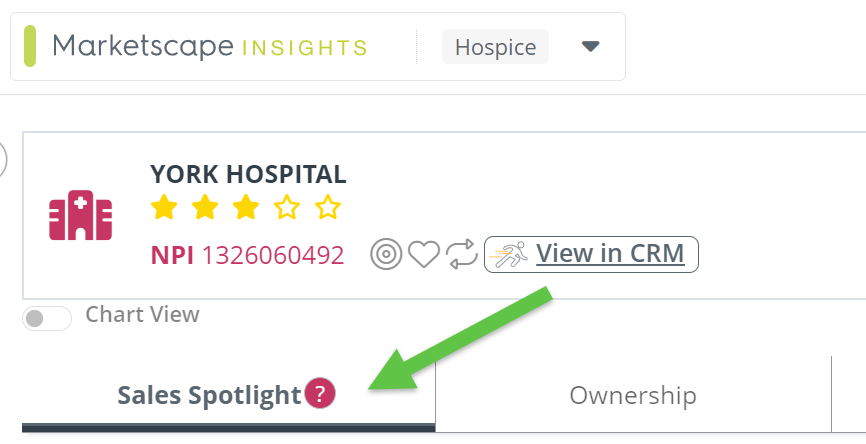Open the View in CRM link
Viewport: 866px width, 444px height.
click(x=610, y=254)
